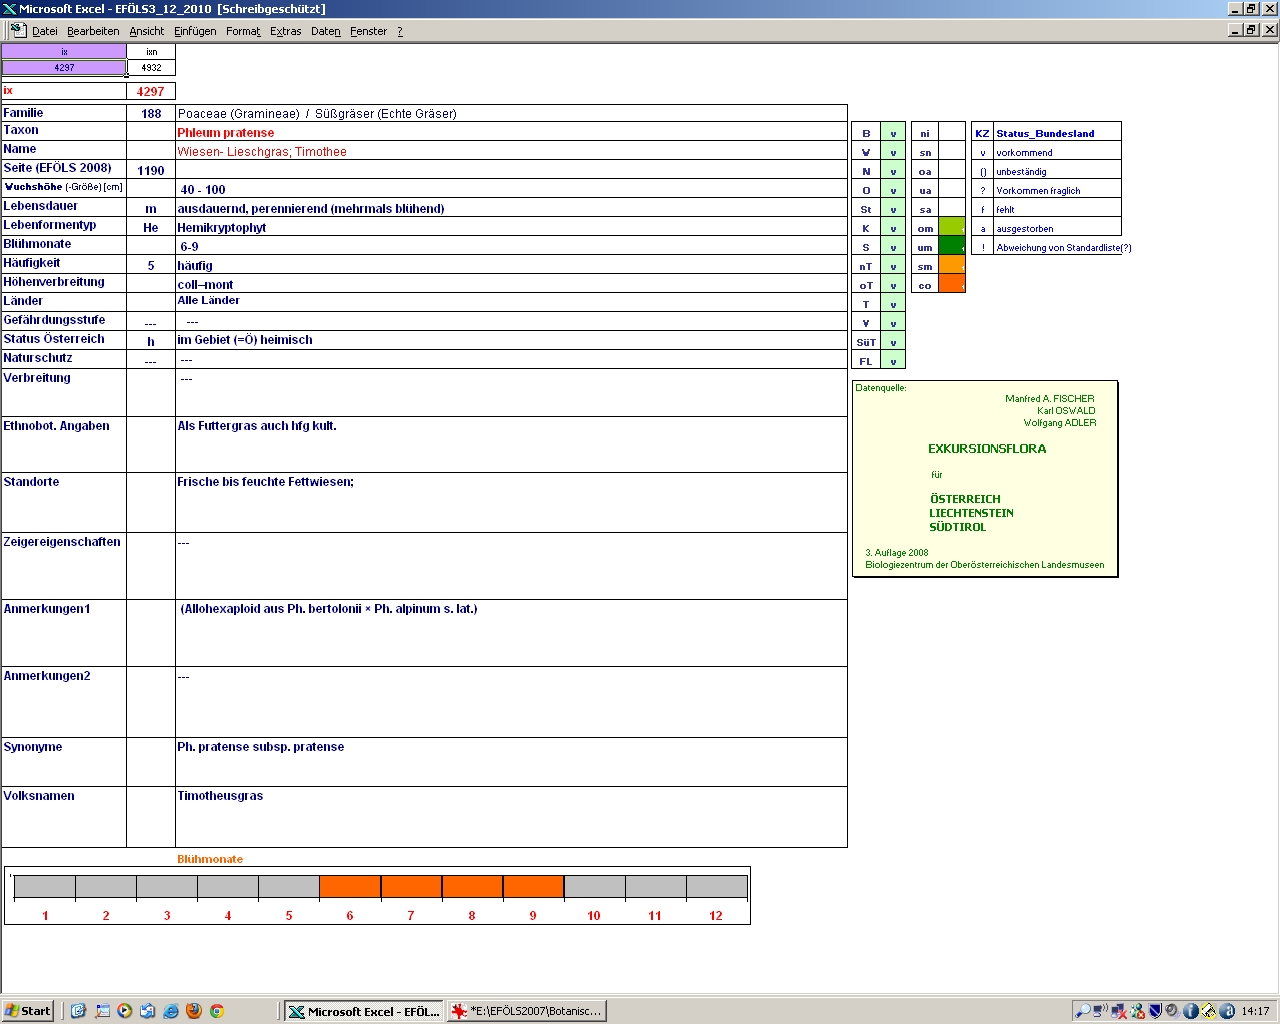Screen dimensions: 1280x1024
Task: Click the magnifier icon in system tray
Action: tap(1082, 1011)
